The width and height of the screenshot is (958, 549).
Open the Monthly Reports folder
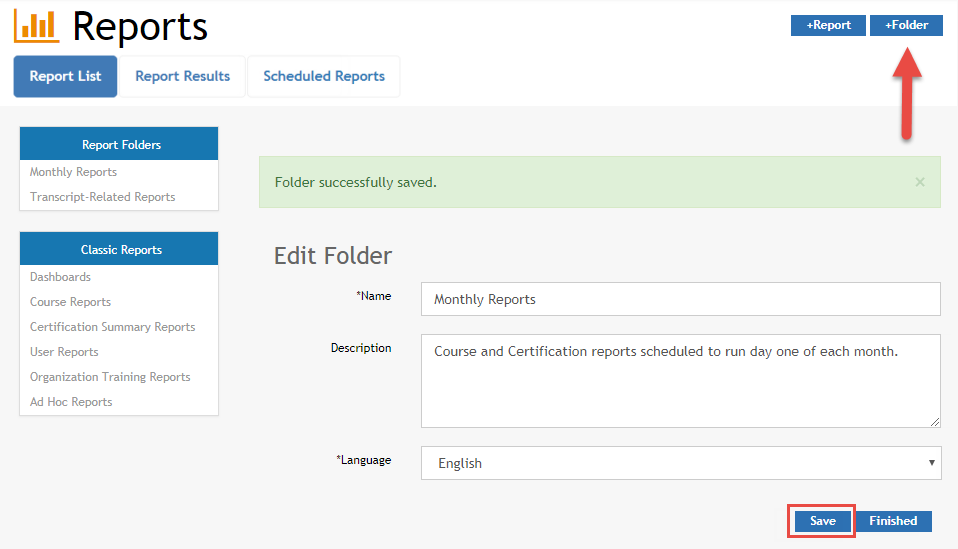73,172
